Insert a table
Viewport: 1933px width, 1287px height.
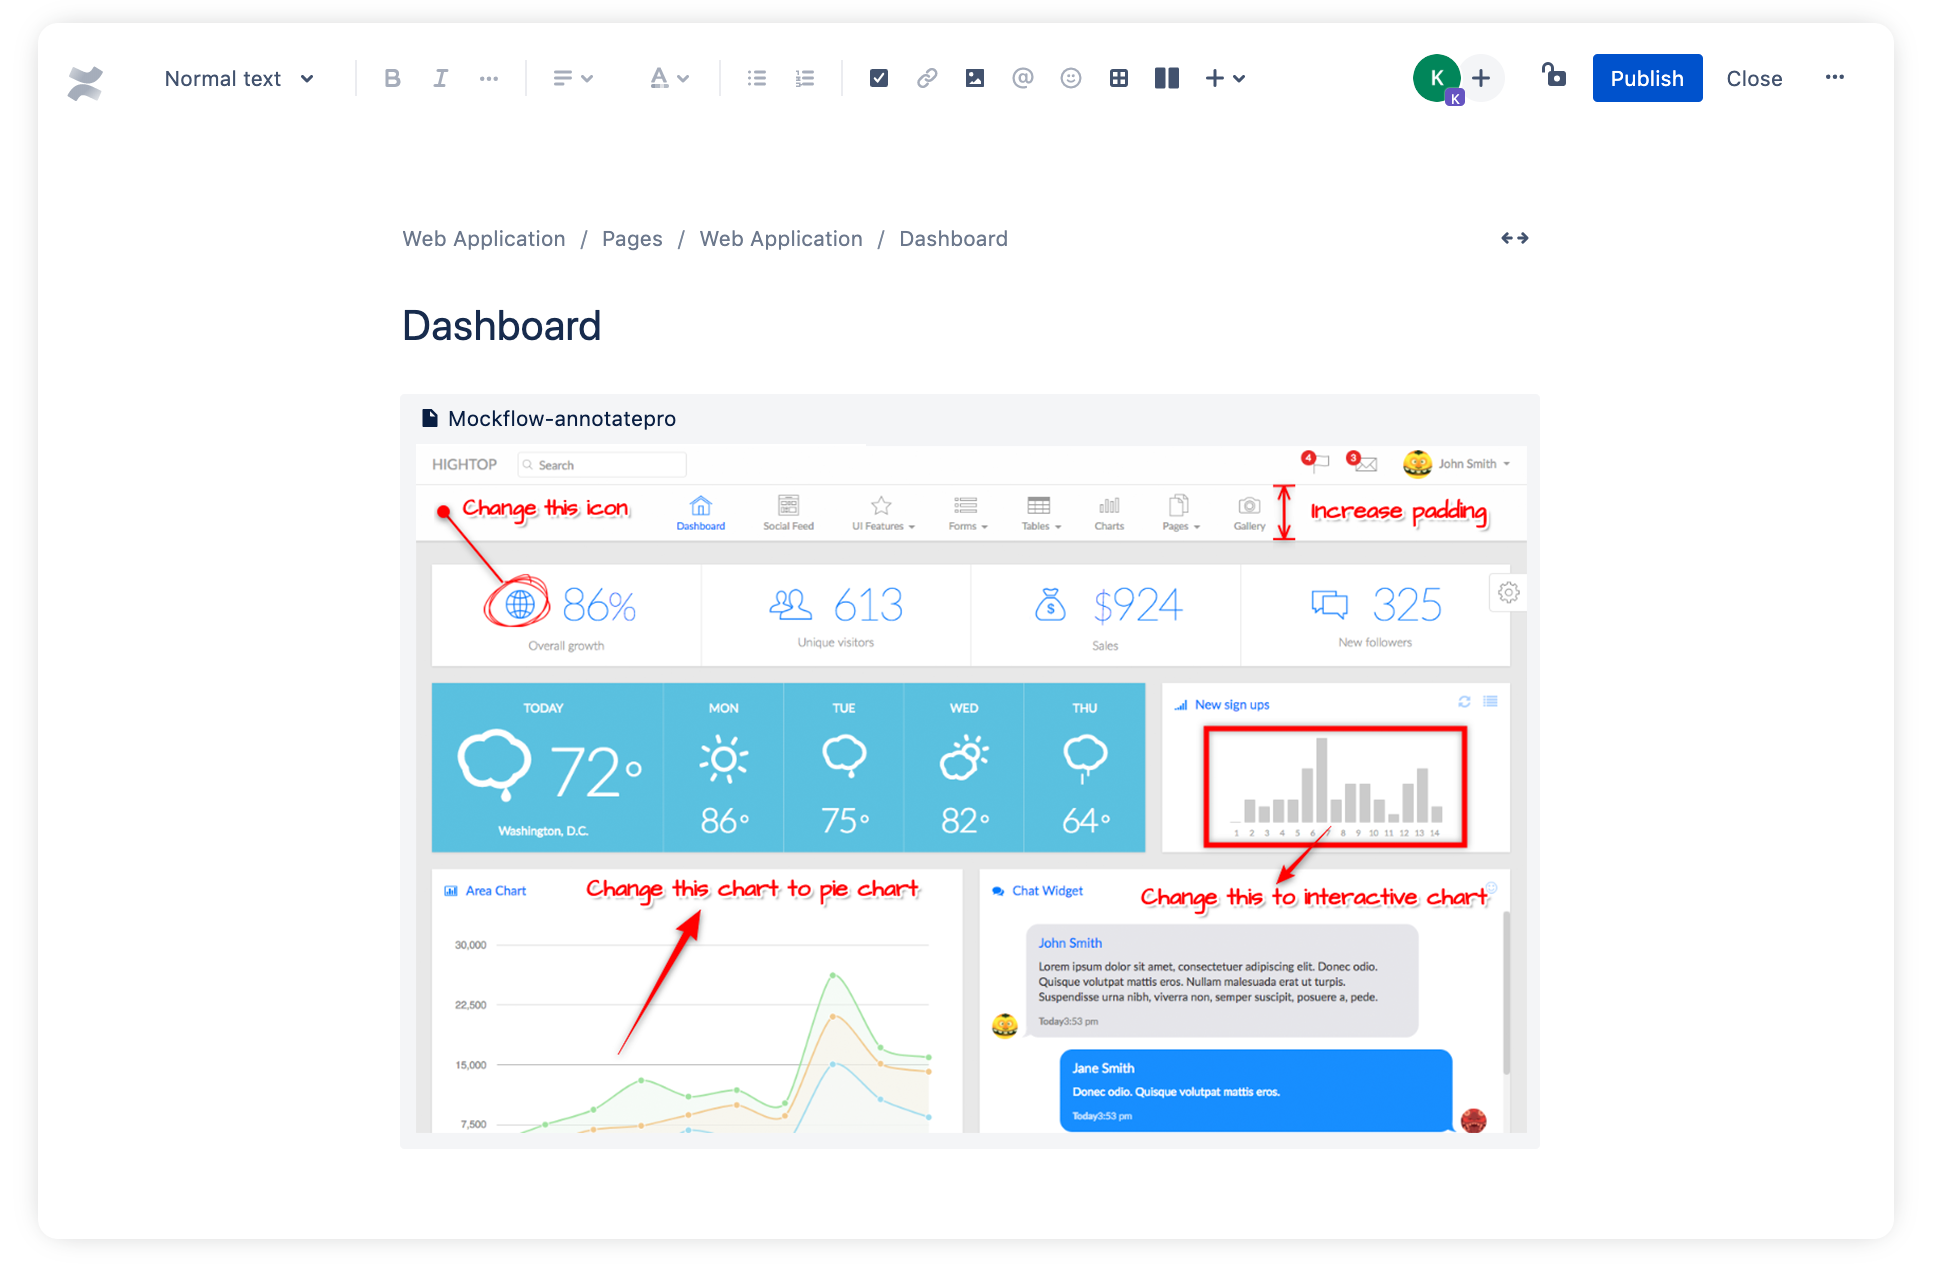(1119, 78)
